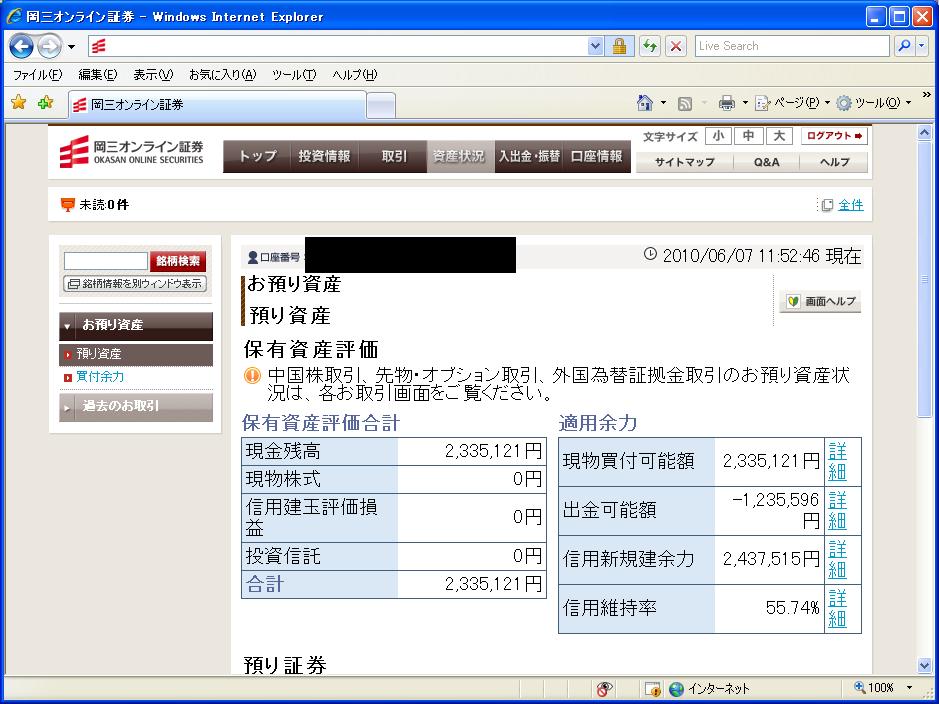Click the browser Back arrow button
The height and width of the screenshot is (704, 939).
click(x=22, y=46)
